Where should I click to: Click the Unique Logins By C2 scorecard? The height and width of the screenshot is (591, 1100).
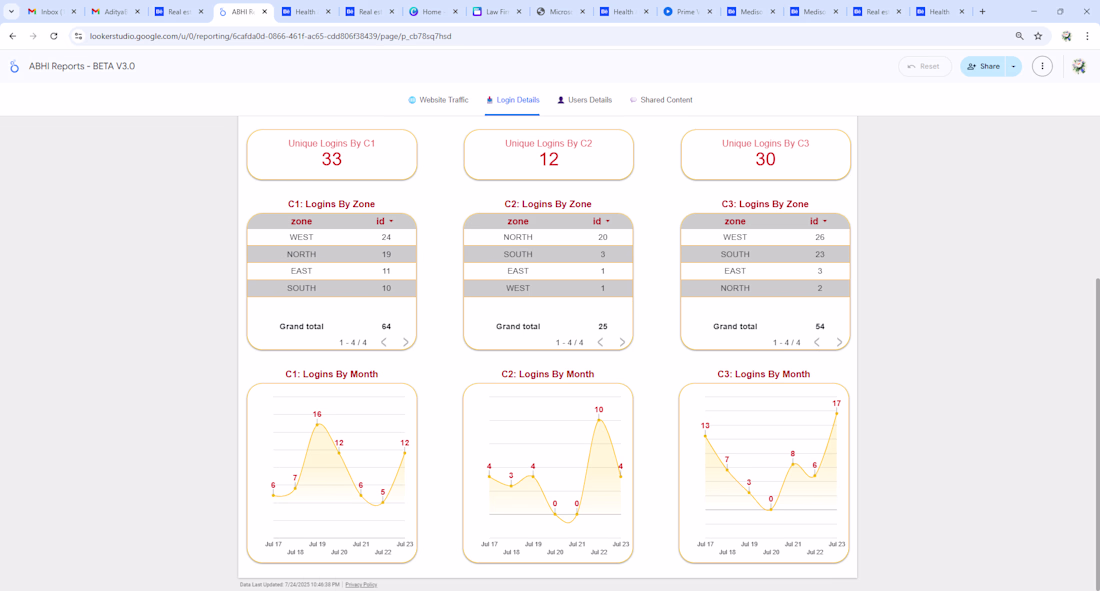(x=549, y=154)
